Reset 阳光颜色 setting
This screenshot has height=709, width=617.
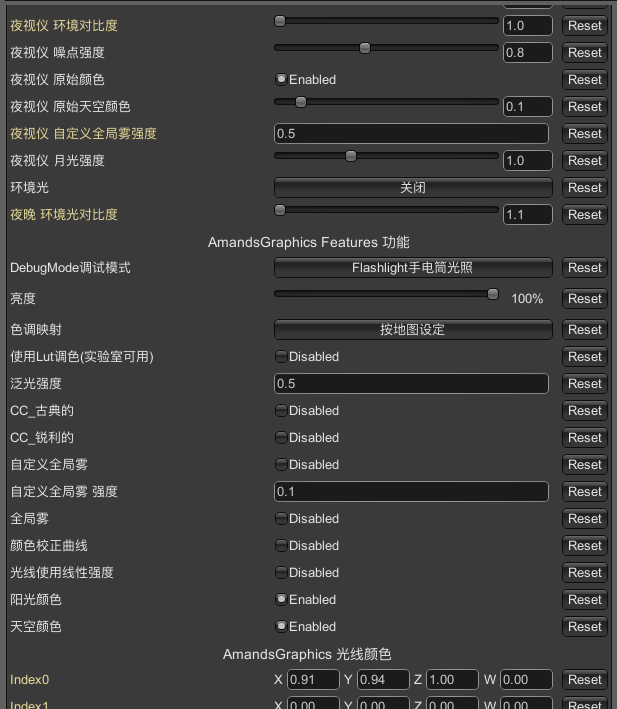point(585,600)
